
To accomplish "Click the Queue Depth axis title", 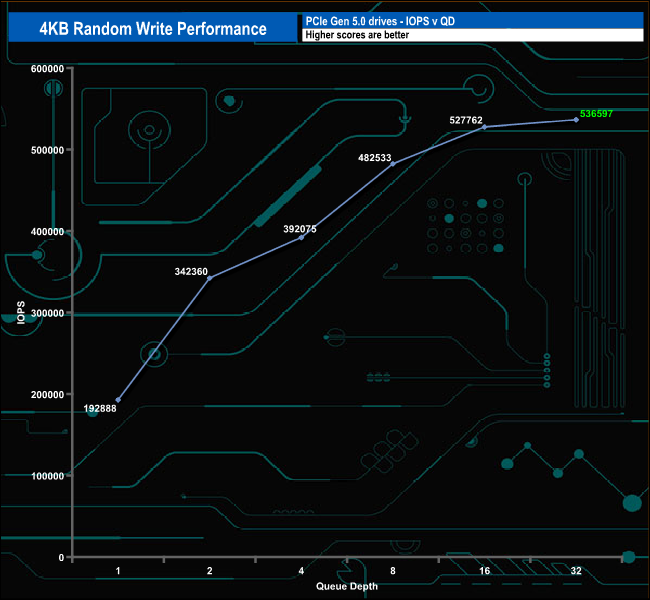I will [347, 586].
